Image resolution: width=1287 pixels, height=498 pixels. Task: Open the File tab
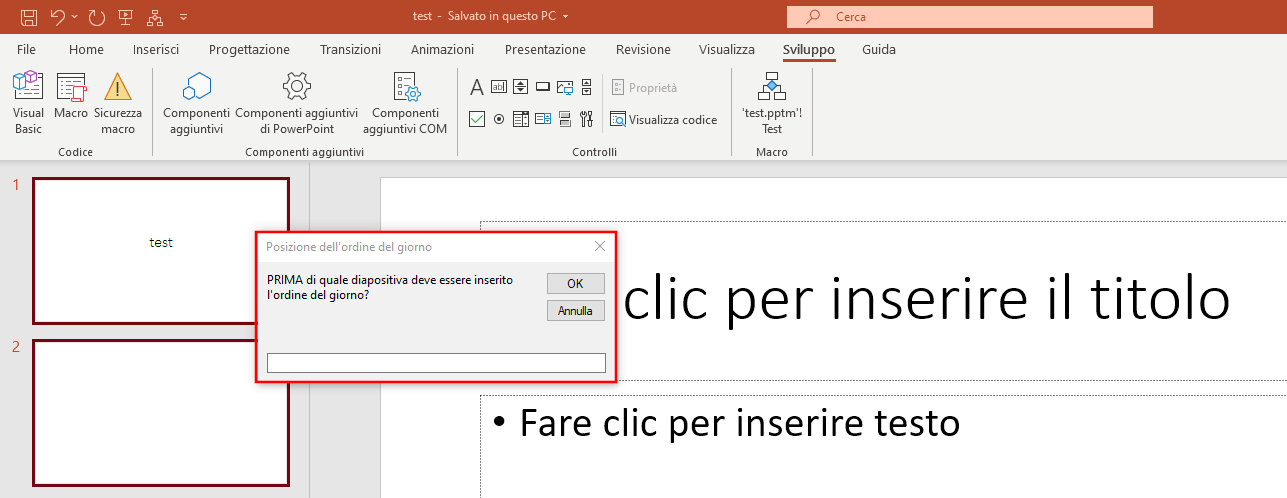[27, 49]
